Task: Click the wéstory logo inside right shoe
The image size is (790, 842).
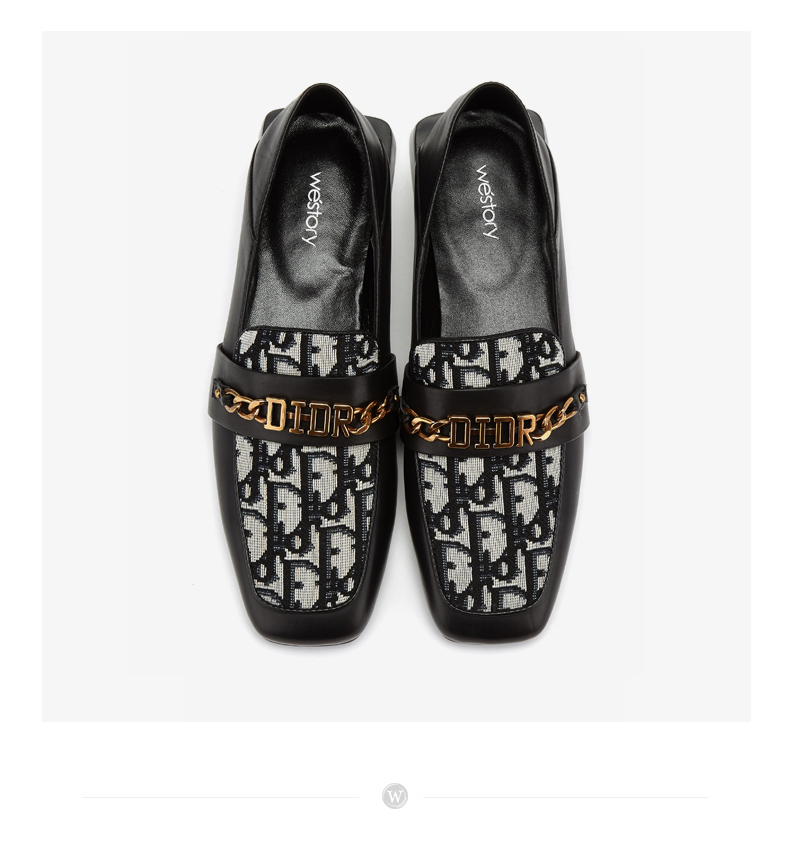Action: coord(488,201)
